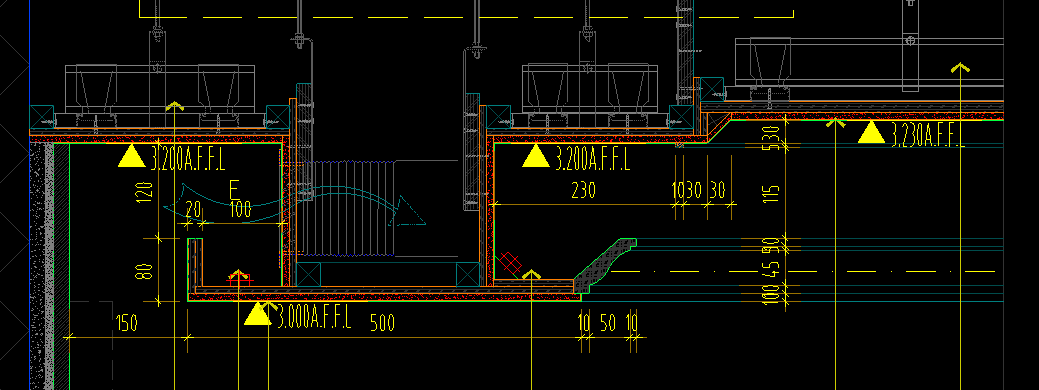Select the 500 dimension text
This screenshot has height=390, width=1039.
click(x=382, y=323)
